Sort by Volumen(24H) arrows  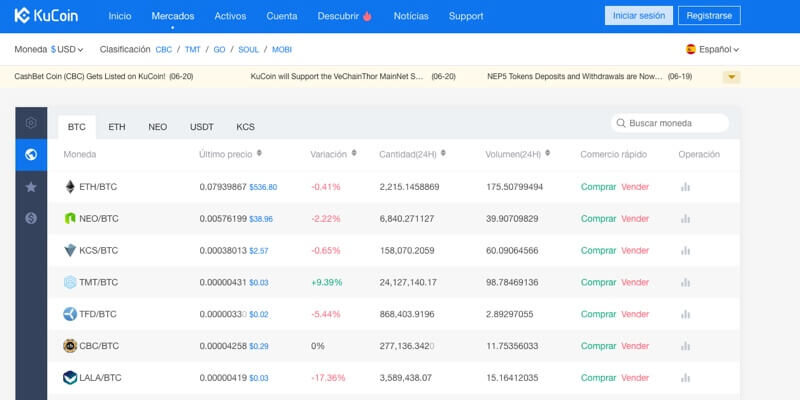click(x=547, y=153)
